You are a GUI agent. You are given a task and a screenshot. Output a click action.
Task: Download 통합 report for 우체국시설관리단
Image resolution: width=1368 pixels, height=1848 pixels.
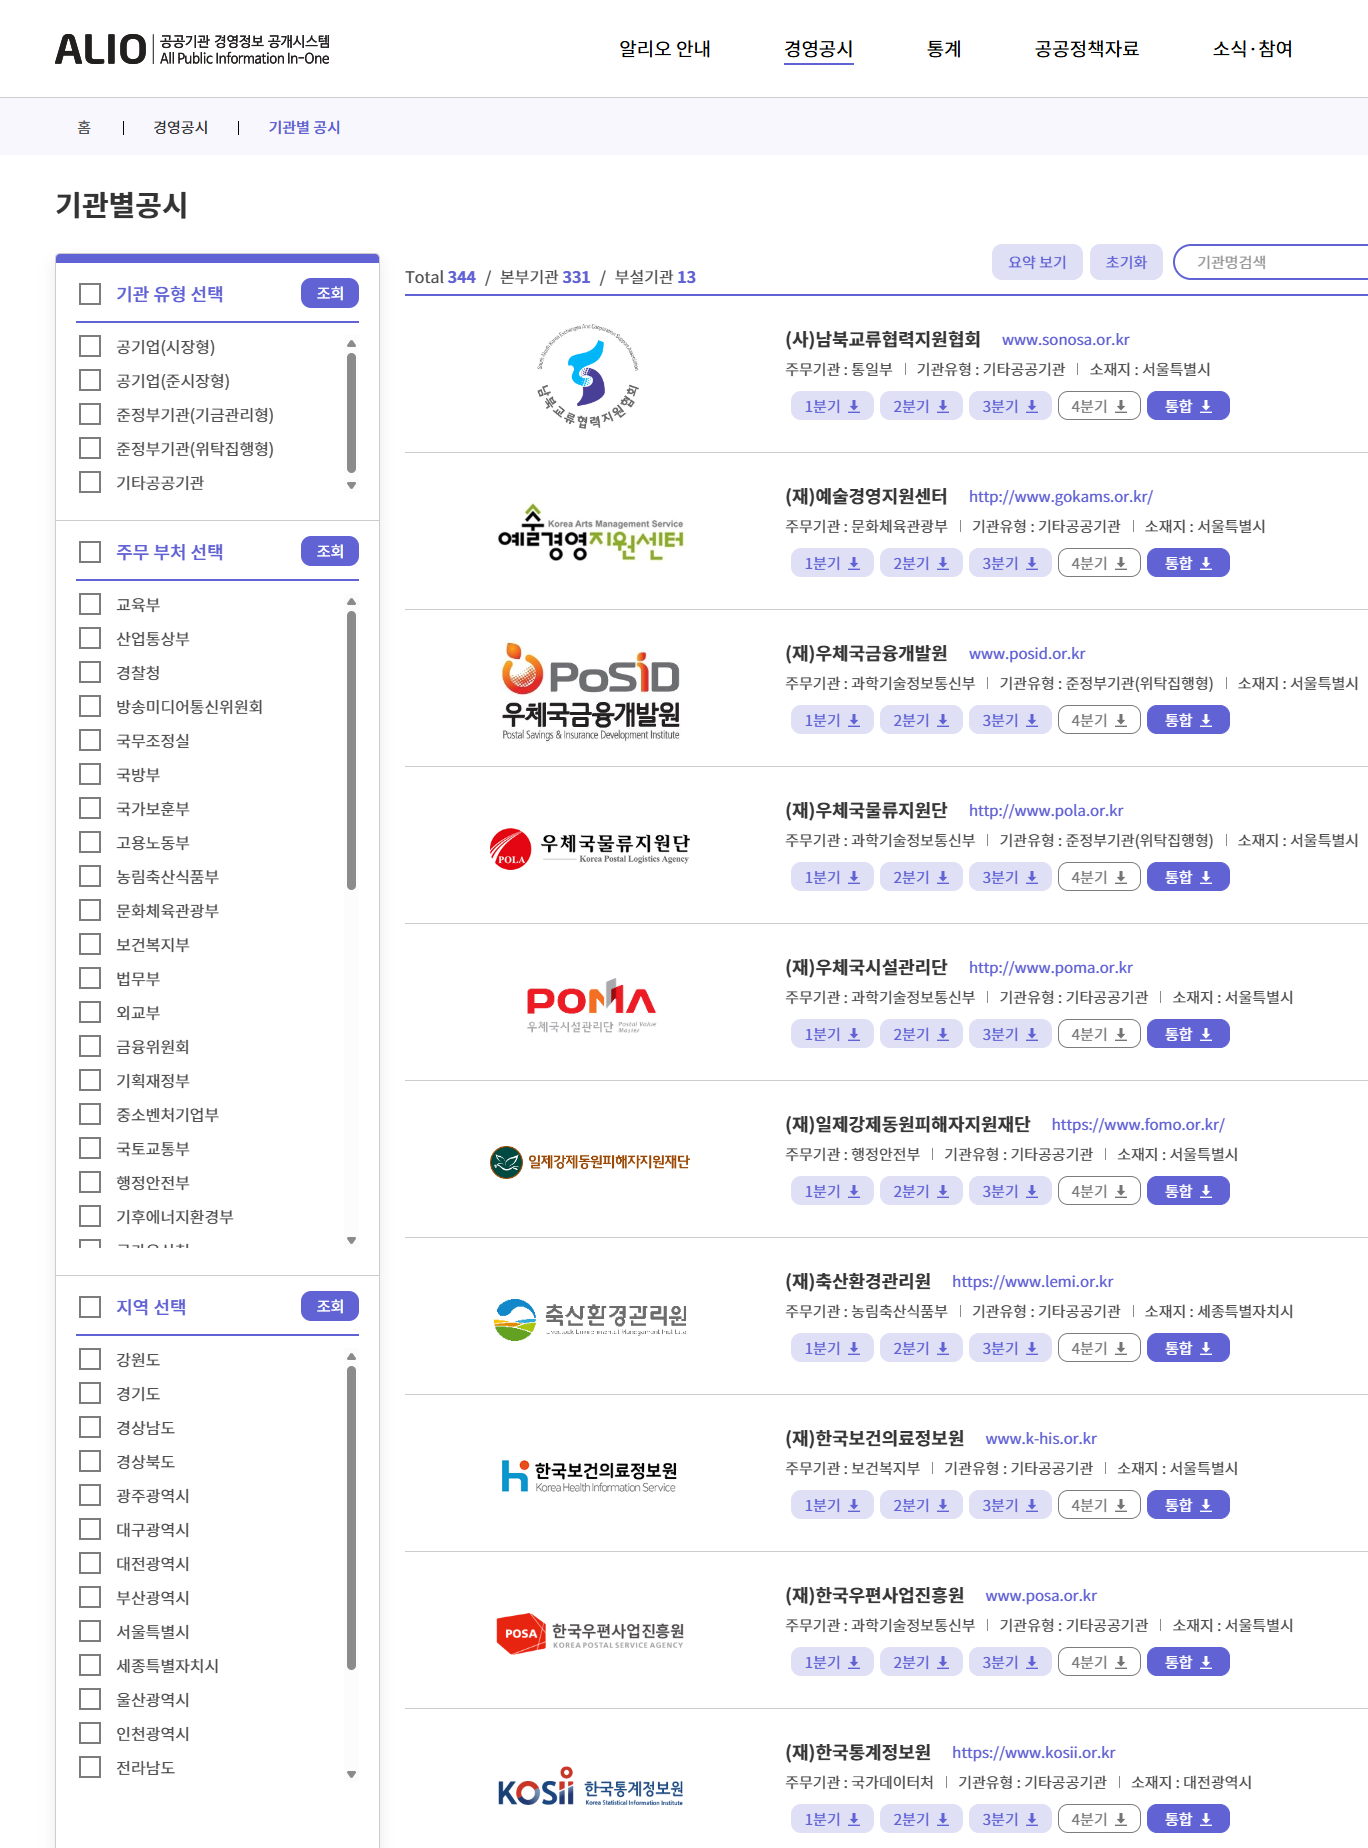[1188, 1034]
